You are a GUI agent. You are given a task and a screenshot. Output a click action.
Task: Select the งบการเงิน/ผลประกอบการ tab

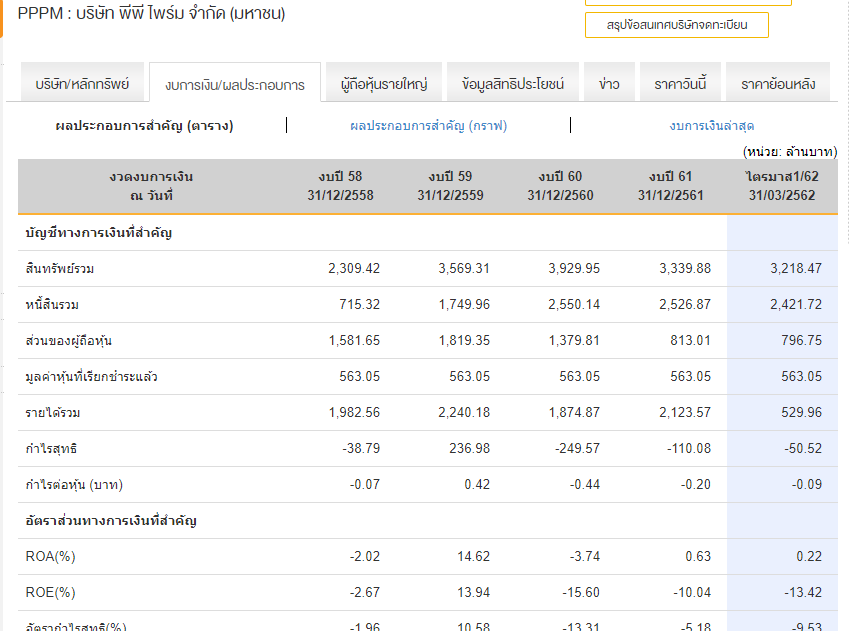(x=235, y=85)
